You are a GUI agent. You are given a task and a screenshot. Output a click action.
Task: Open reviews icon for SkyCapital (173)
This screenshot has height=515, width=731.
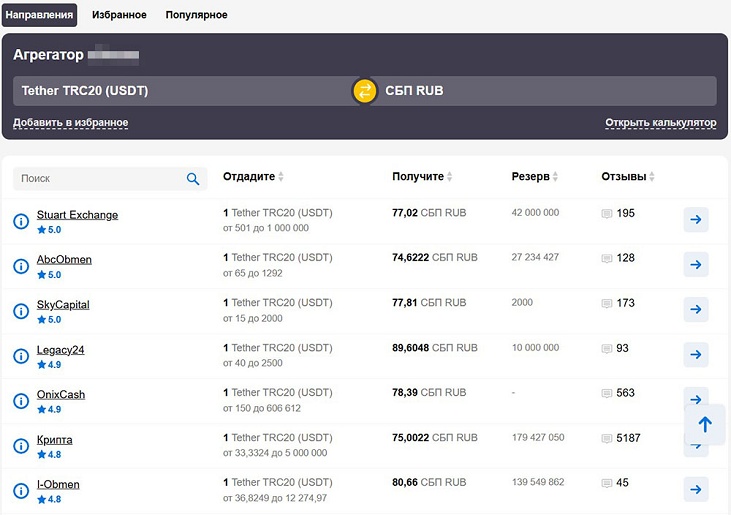pyautogui.click(x=607, y=304)
